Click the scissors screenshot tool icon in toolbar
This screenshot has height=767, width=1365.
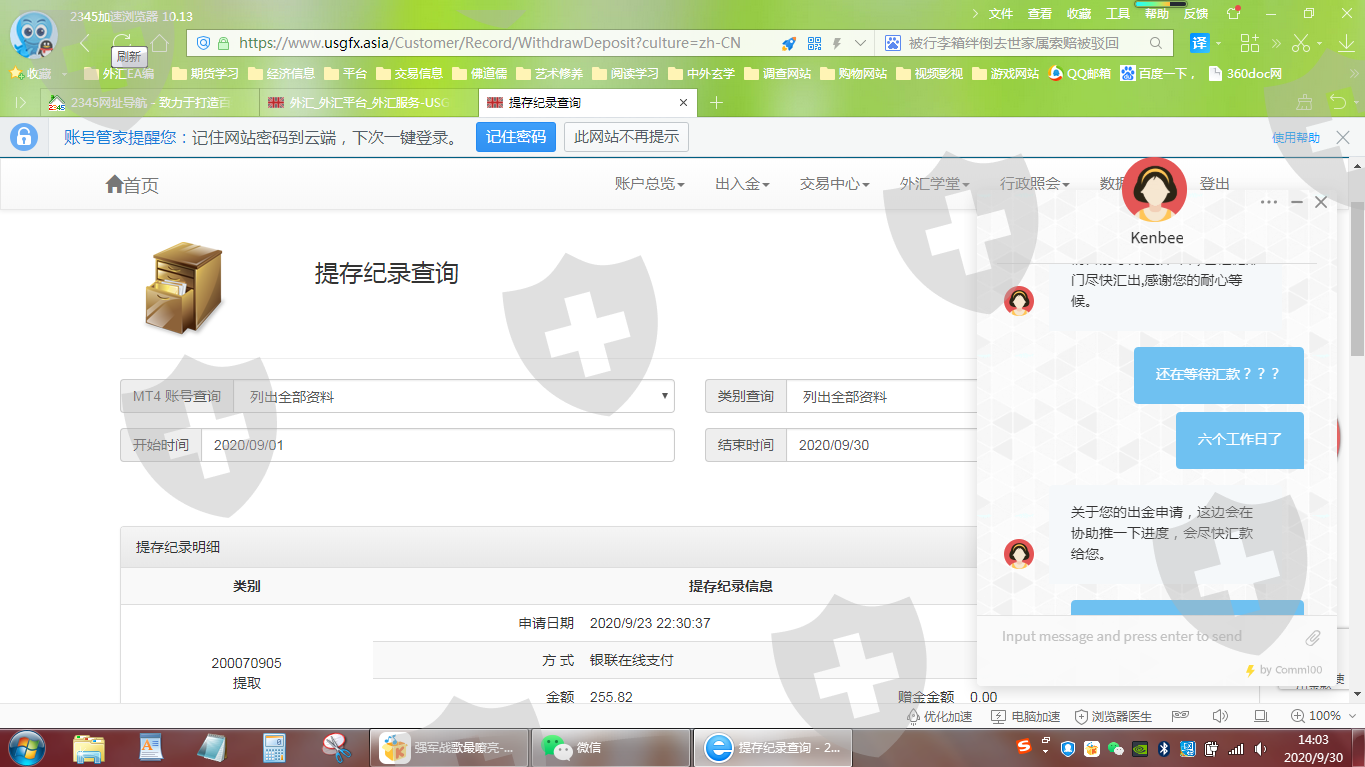pyautogui.click(x=1300, y=43)
